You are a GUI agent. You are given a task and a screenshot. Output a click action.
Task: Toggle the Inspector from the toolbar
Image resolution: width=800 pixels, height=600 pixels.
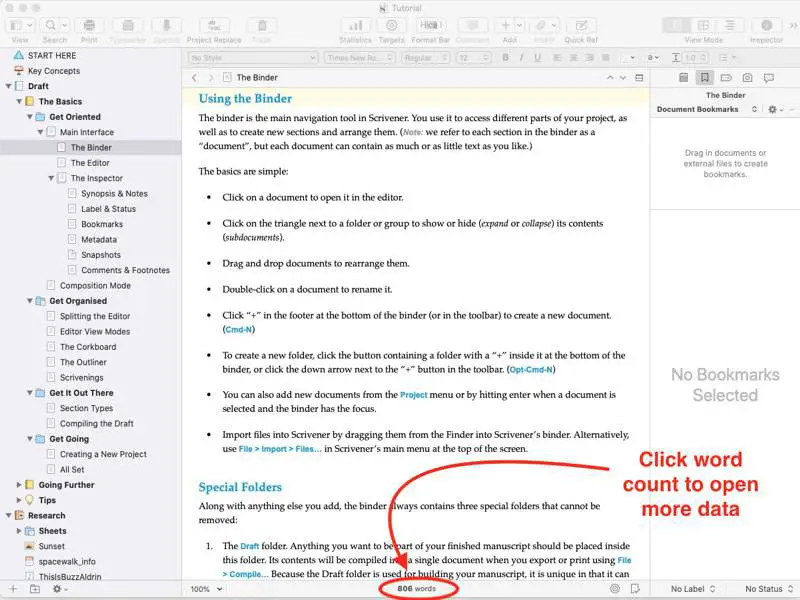(x=766, y=26)
